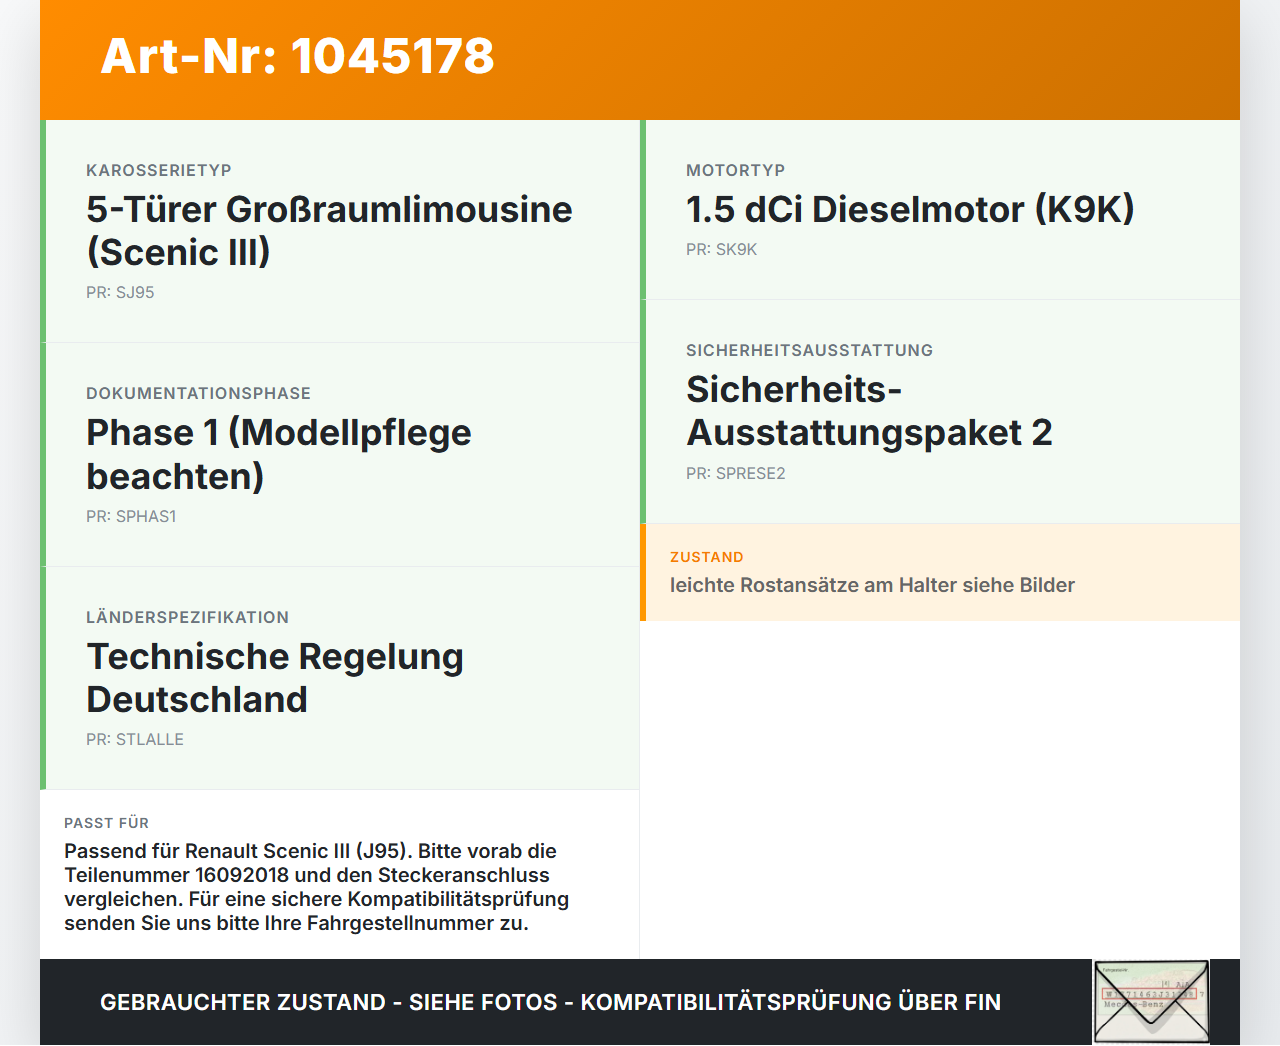Click Sicherheits-Ausstattungspaket 2 text
The width and height of the screenshot is (1280, 1046).
pyautogui.click(x=869, y=411)
